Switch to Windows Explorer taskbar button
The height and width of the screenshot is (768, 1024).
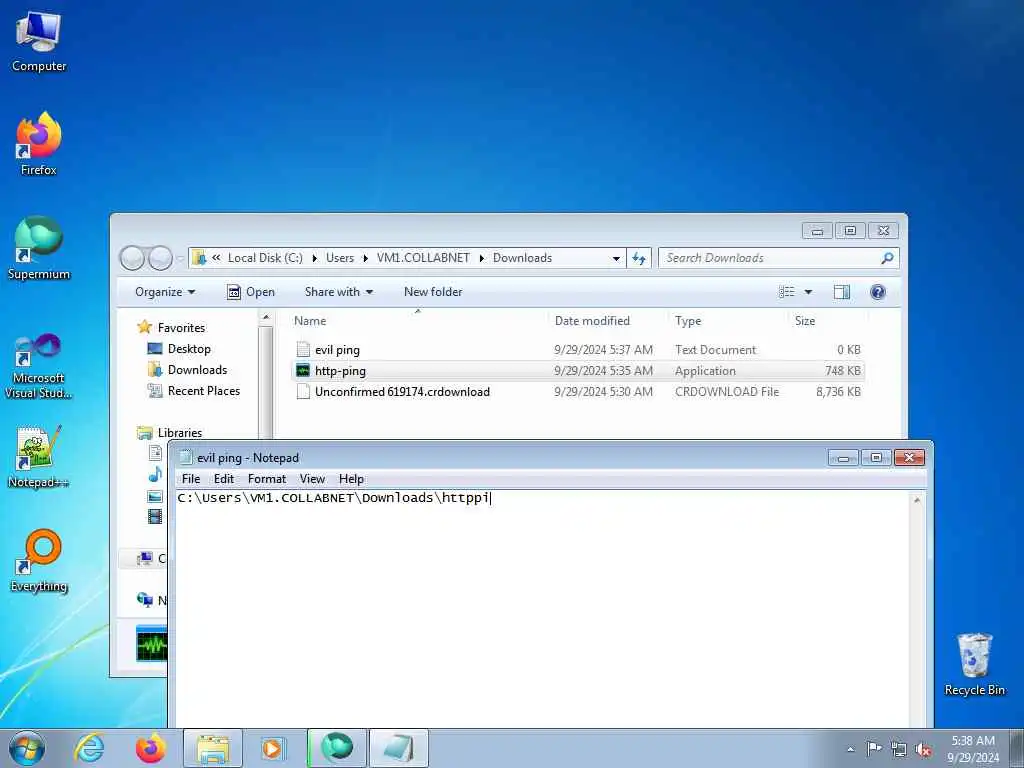click(x=213, y=748)
